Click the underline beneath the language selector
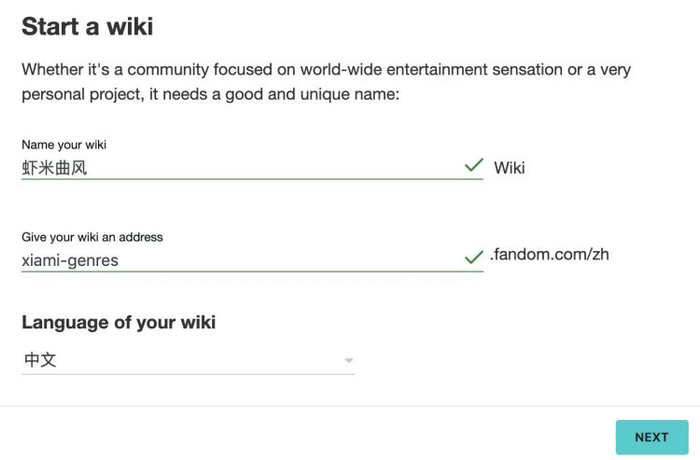The height and width of the screenshot is (460, 700). 188,375
